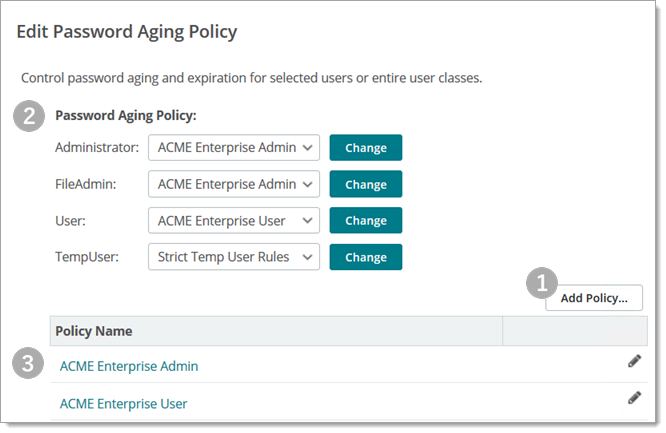Viewport: 666px width, 433px height.
Task: Click the pencil icon for ACME Enterprise Admin
Action: [634, 361]
